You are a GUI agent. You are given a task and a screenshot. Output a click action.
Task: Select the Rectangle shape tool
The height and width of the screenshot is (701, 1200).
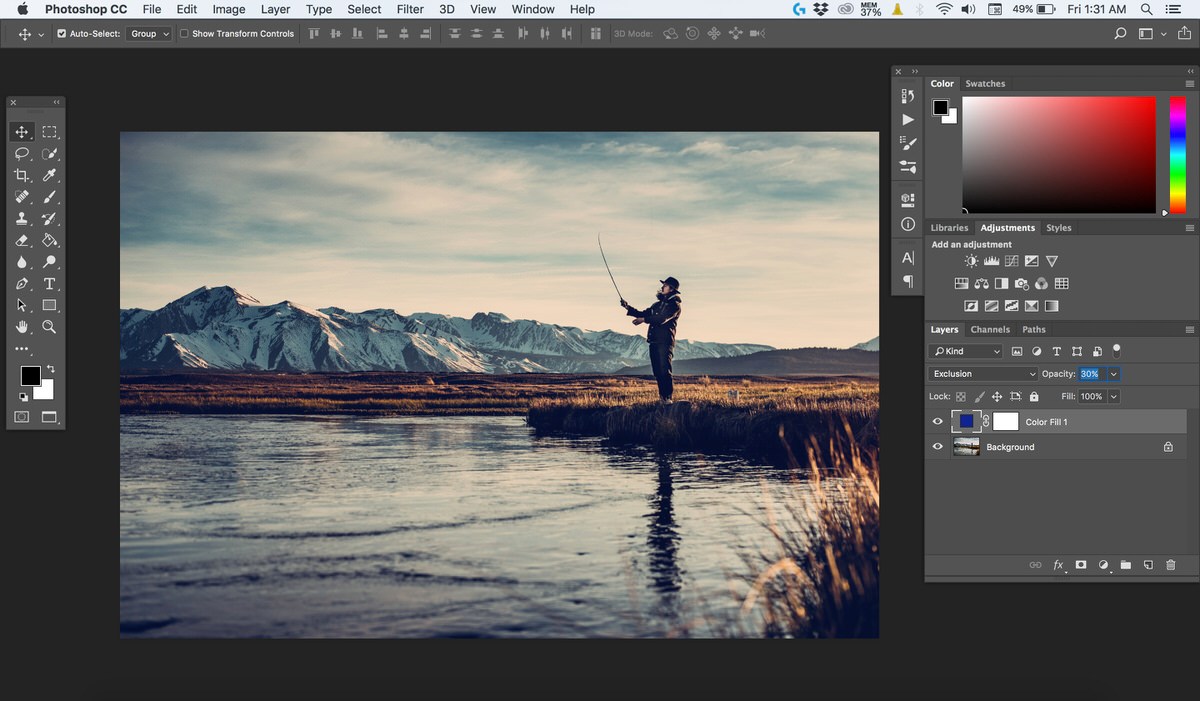[x=49, y=305]
